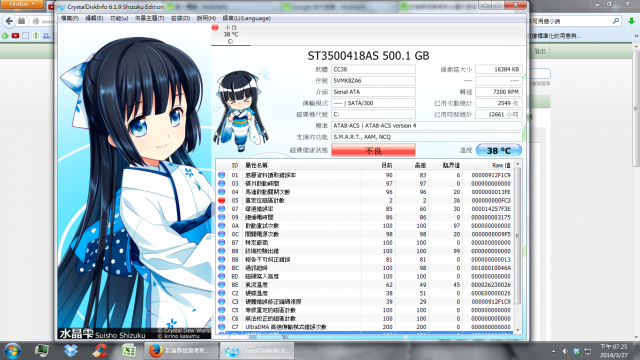
Task: Click the red 不良 health status button
Action: [x=373, y=151]
